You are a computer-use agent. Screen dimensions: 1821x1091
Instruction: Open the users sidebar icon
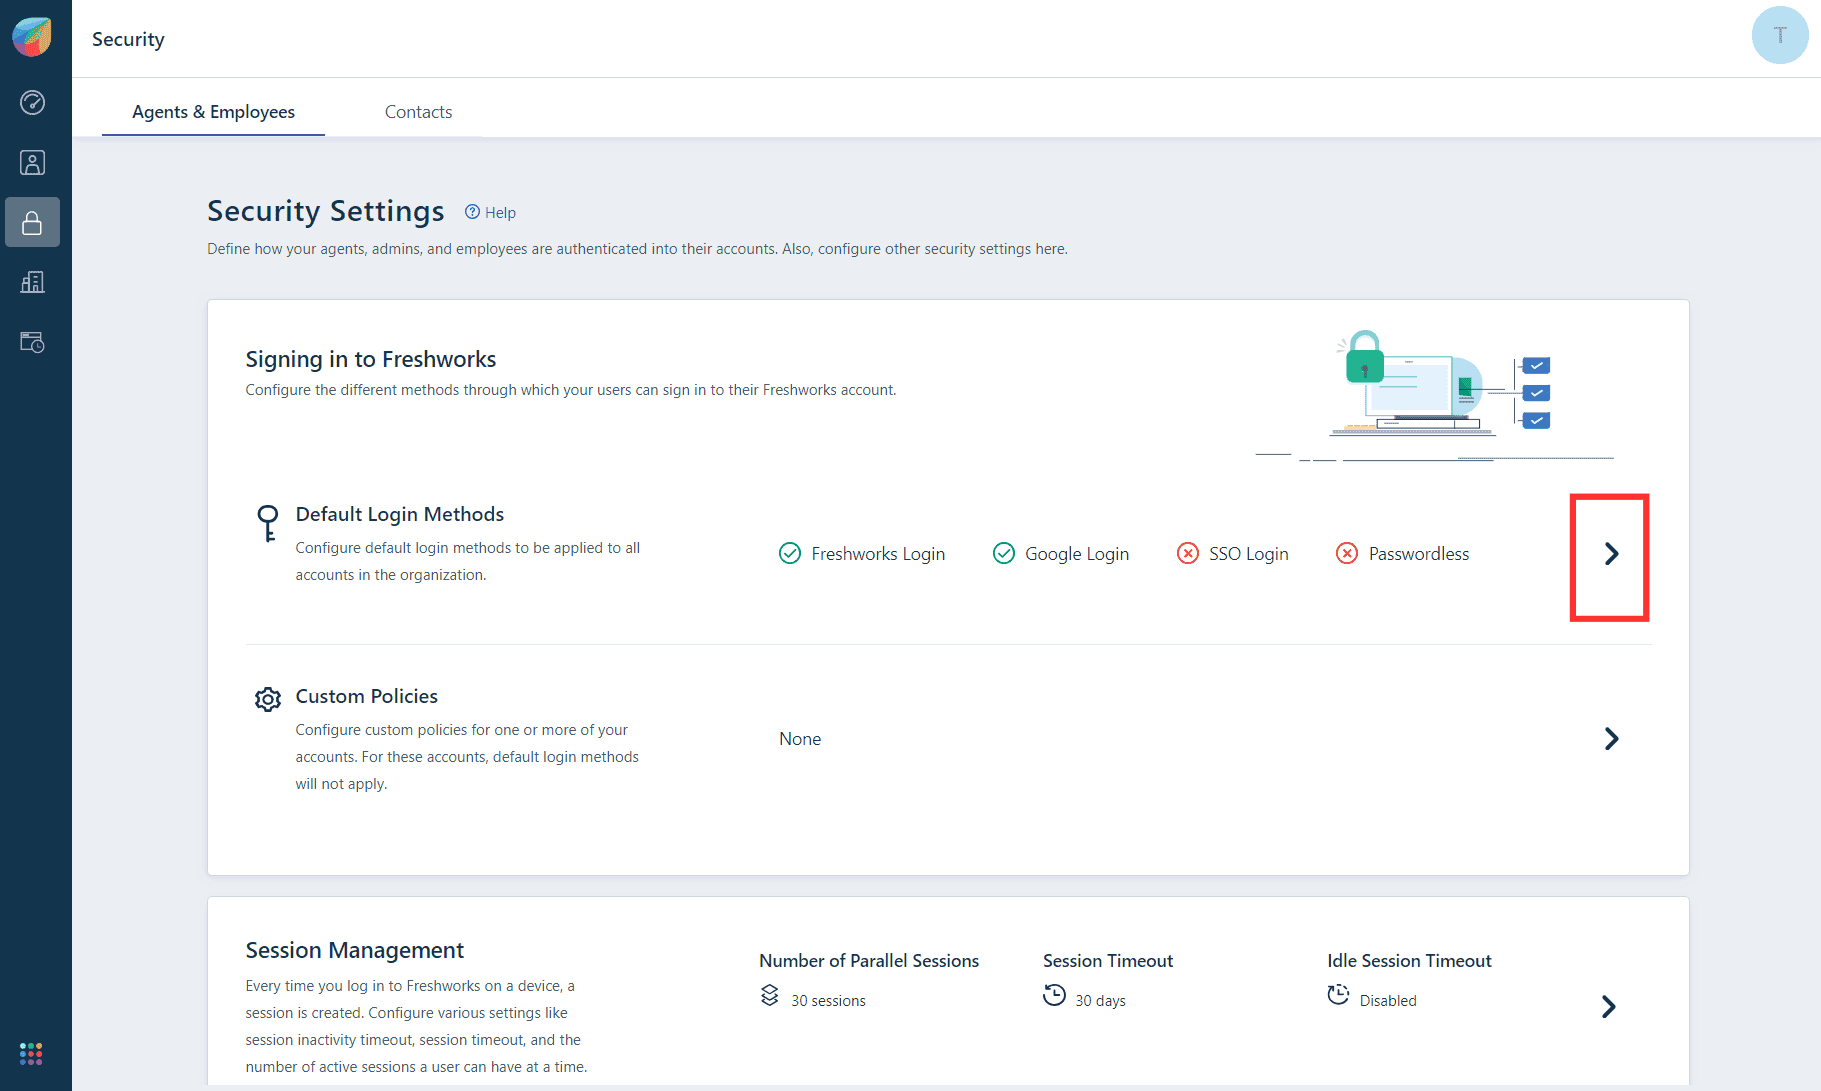coord(32,163)
